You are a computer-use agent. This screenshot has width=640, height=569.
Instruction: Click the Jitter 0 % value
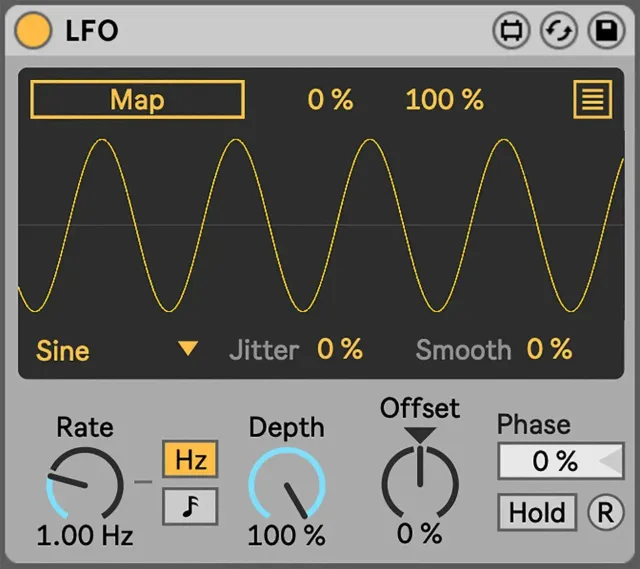340,349
